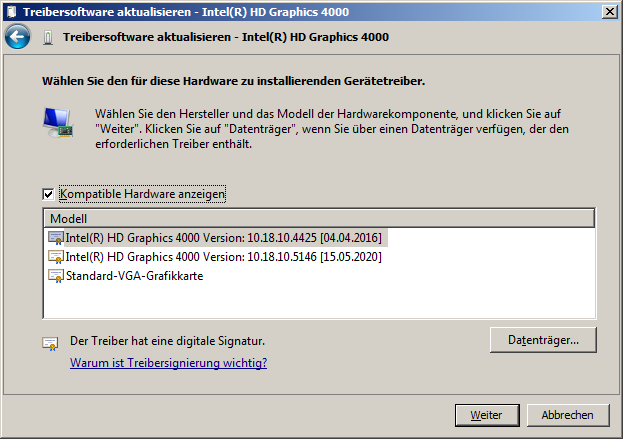Open the Datenträger... dialog
Image resolution: width=623 pixels, height=439 pixels.
543,340
